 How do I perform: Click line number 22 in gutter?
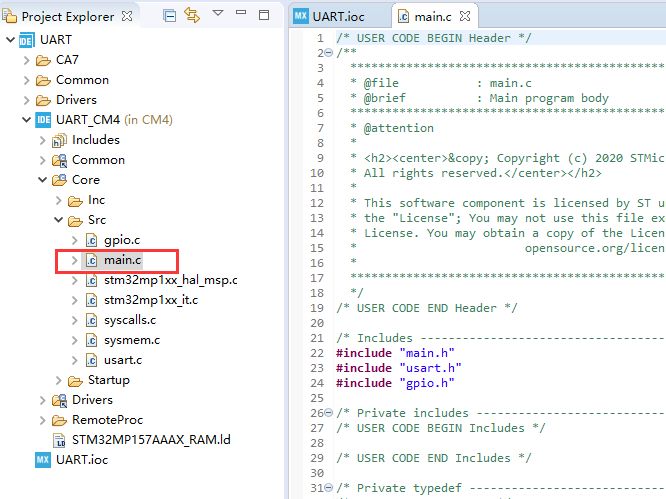tap(317, 353)
